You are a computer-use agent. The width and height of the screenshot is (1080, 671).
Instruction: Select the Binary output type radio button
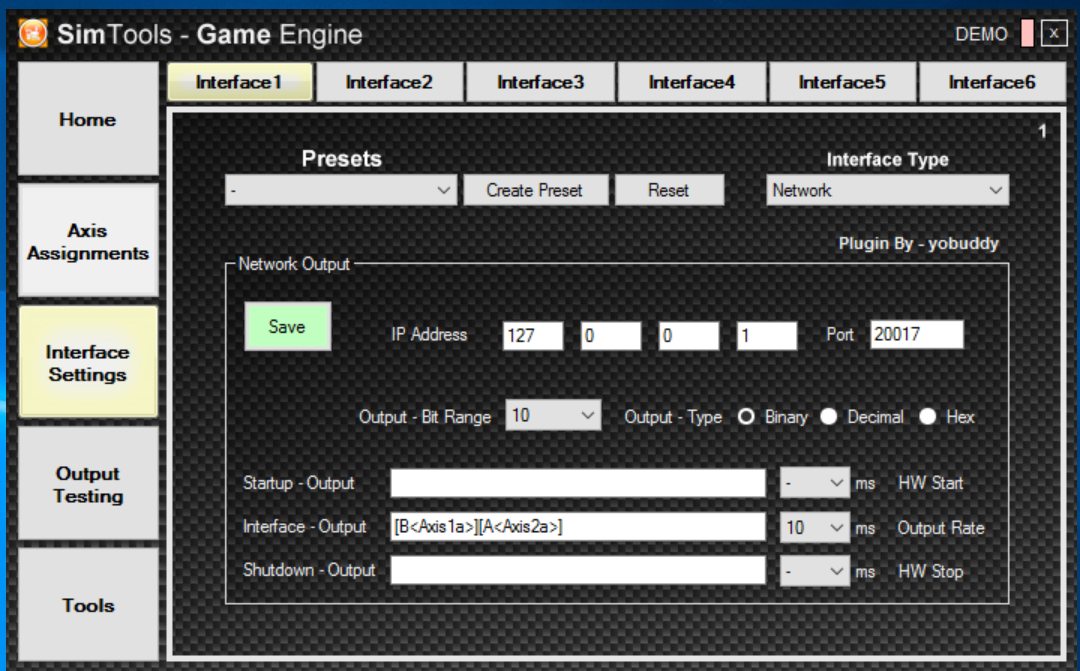[x=746, y=417]
